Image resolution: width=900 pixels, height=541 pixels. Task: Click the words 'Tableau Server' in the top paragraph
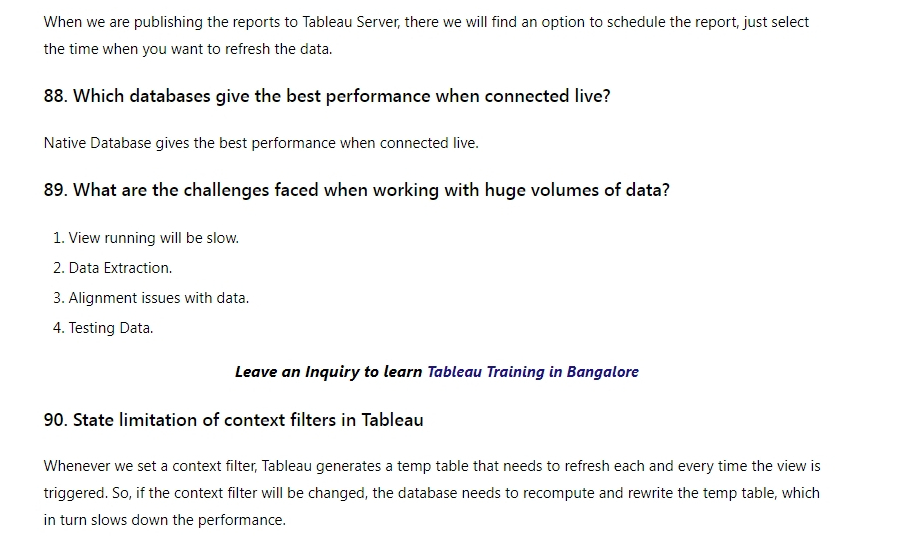click(350, 22)
